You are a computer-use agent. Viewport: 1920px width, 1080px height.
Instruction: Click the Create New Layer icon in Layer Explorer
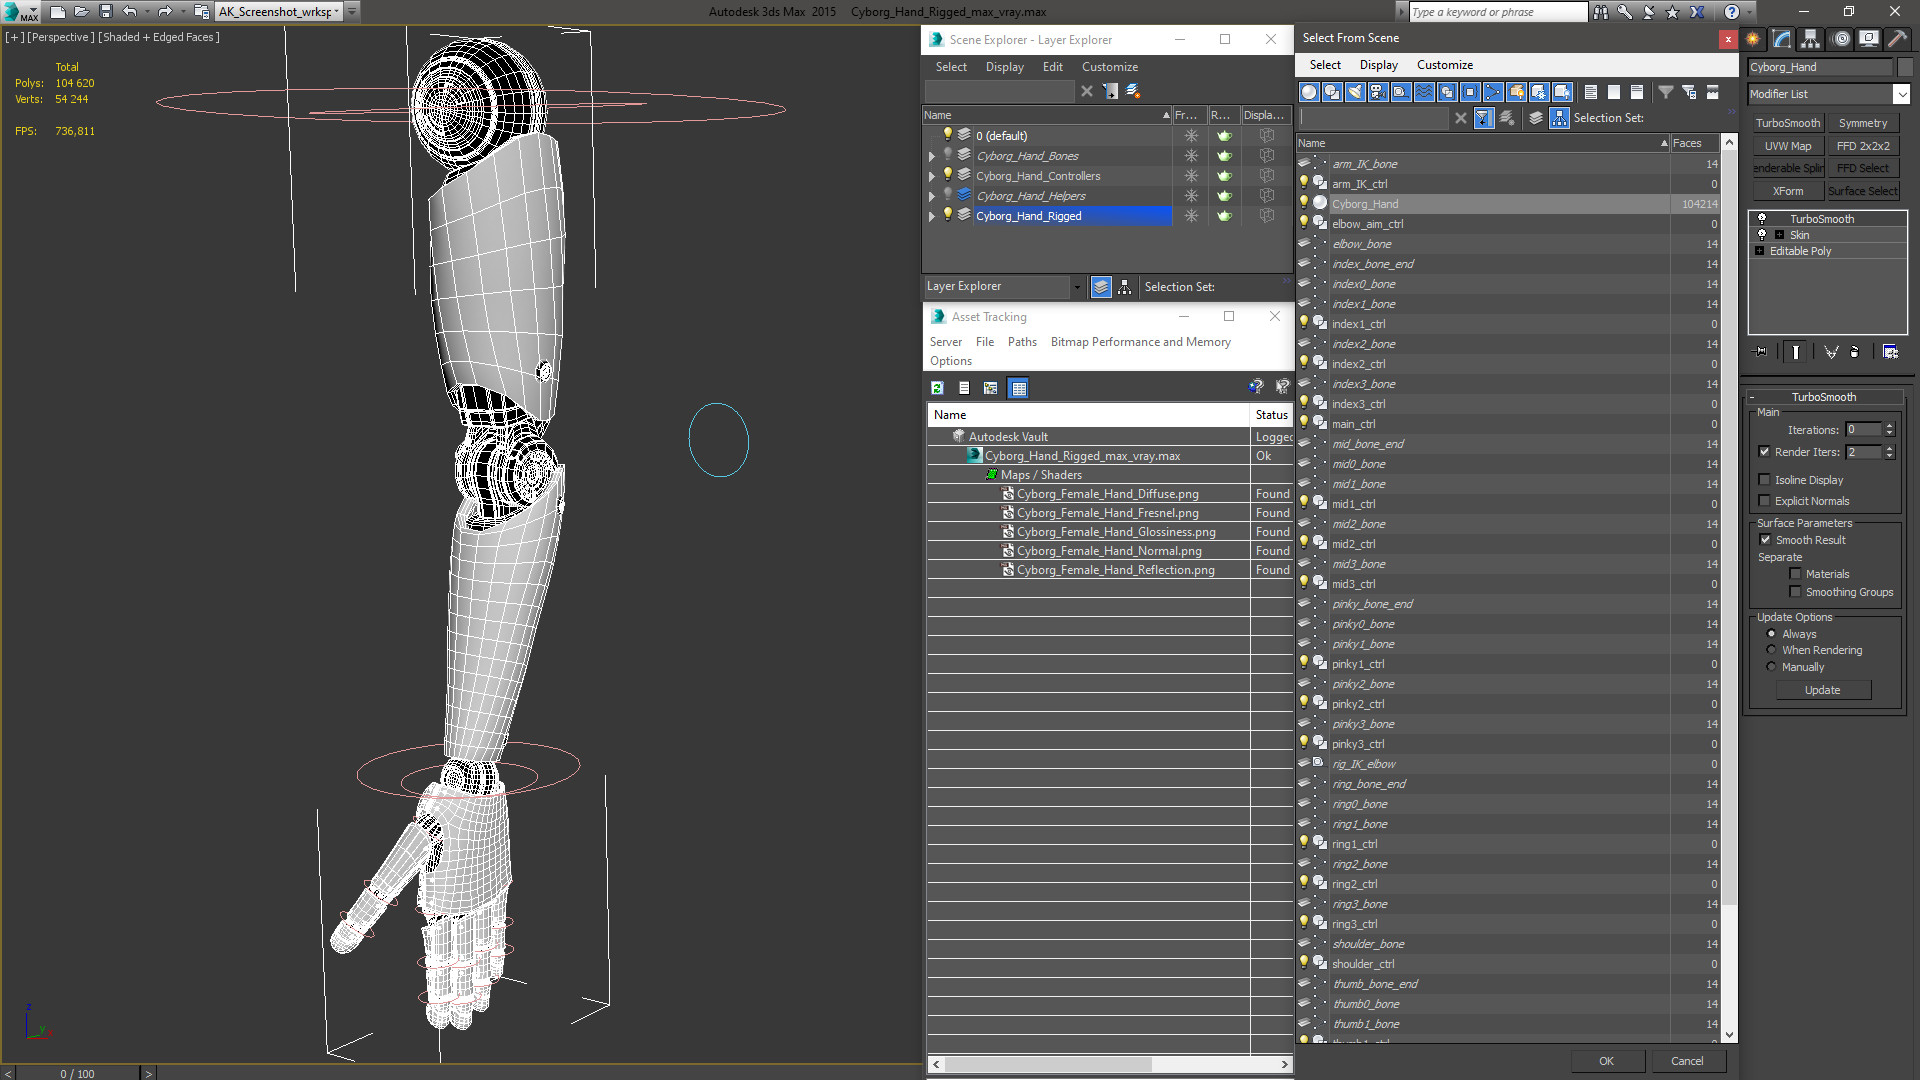1133,91
